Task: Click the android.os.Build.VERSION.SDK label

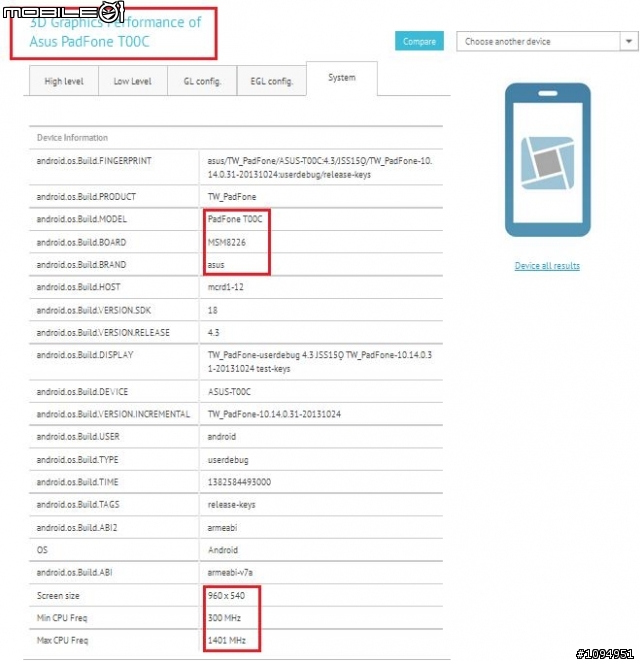Action: coord(93,310)
